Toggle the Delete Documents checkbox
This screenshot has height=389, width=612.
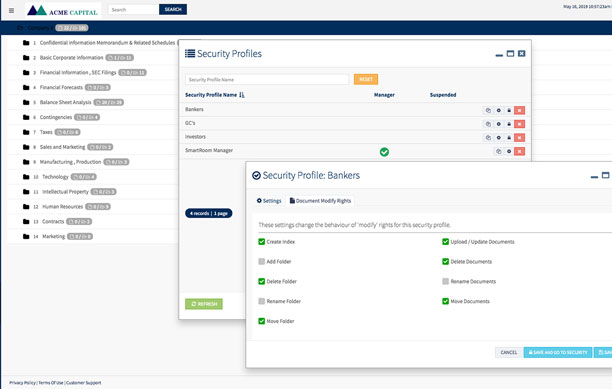445,261
